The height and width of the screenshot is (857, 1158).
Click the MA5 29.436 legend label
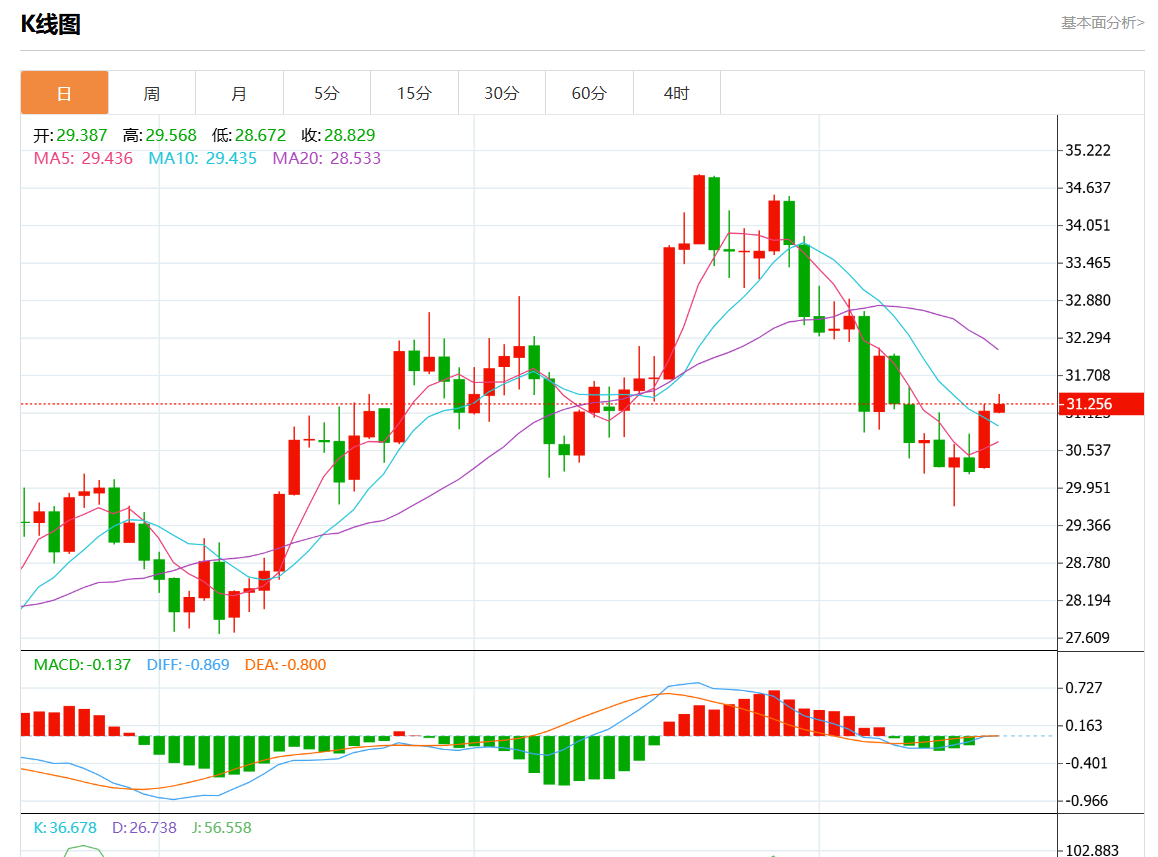coord(83,158)
